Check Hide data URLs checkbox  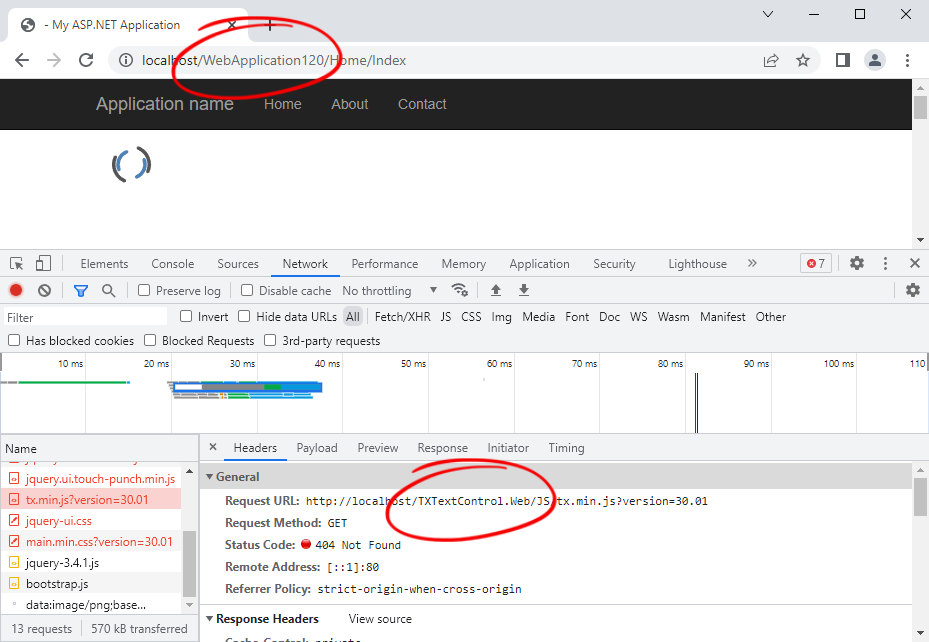click(x=244, y=316)
